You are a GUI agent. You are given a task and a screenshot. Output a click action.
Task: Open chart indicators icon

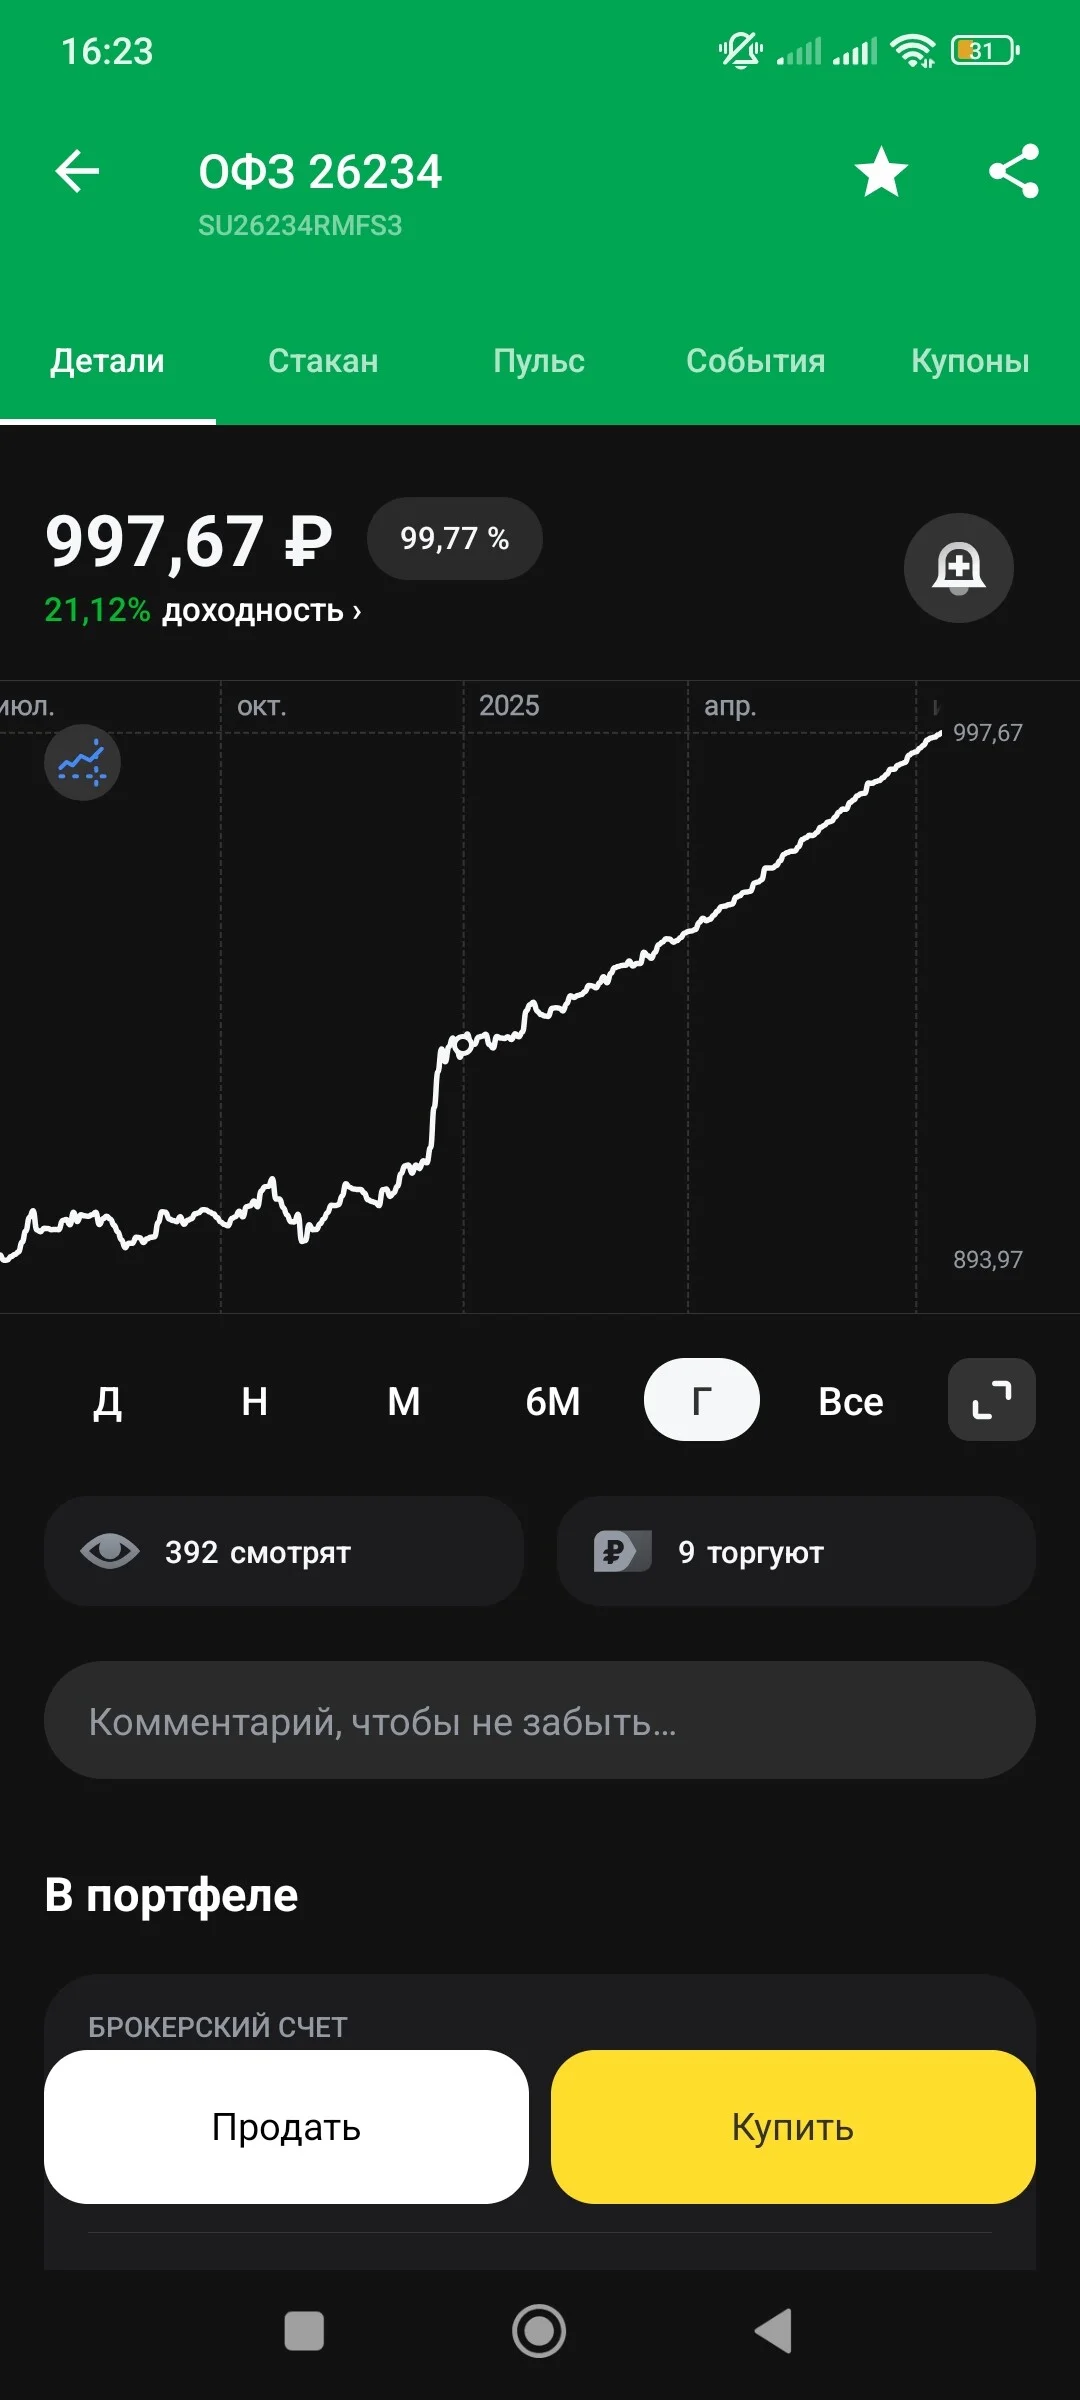pyautogui.click(x=82, y=763)
